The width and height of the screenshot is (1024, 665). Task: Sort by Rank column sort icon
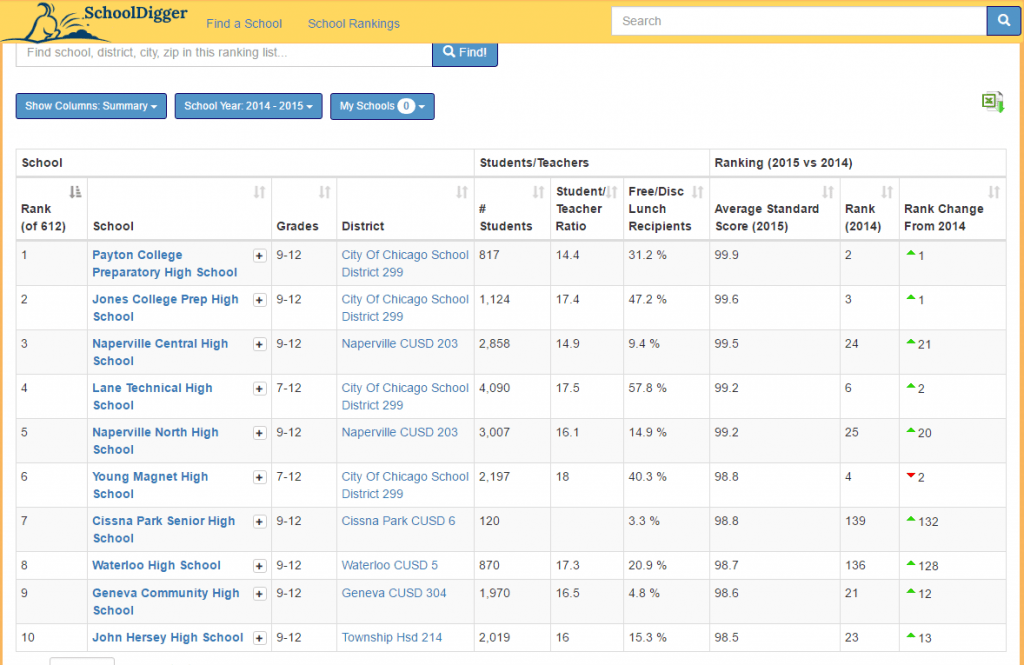pyautogui.click(x=75, y=192)
